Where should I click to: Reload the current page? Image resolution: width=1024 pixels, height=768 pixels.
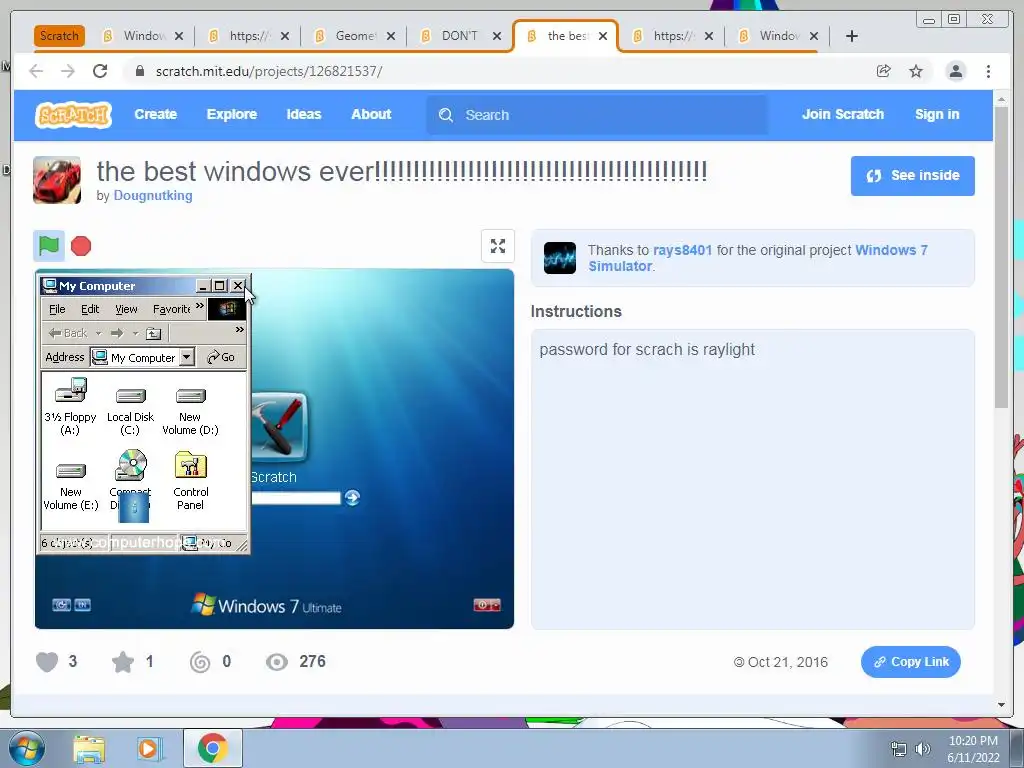100,71
